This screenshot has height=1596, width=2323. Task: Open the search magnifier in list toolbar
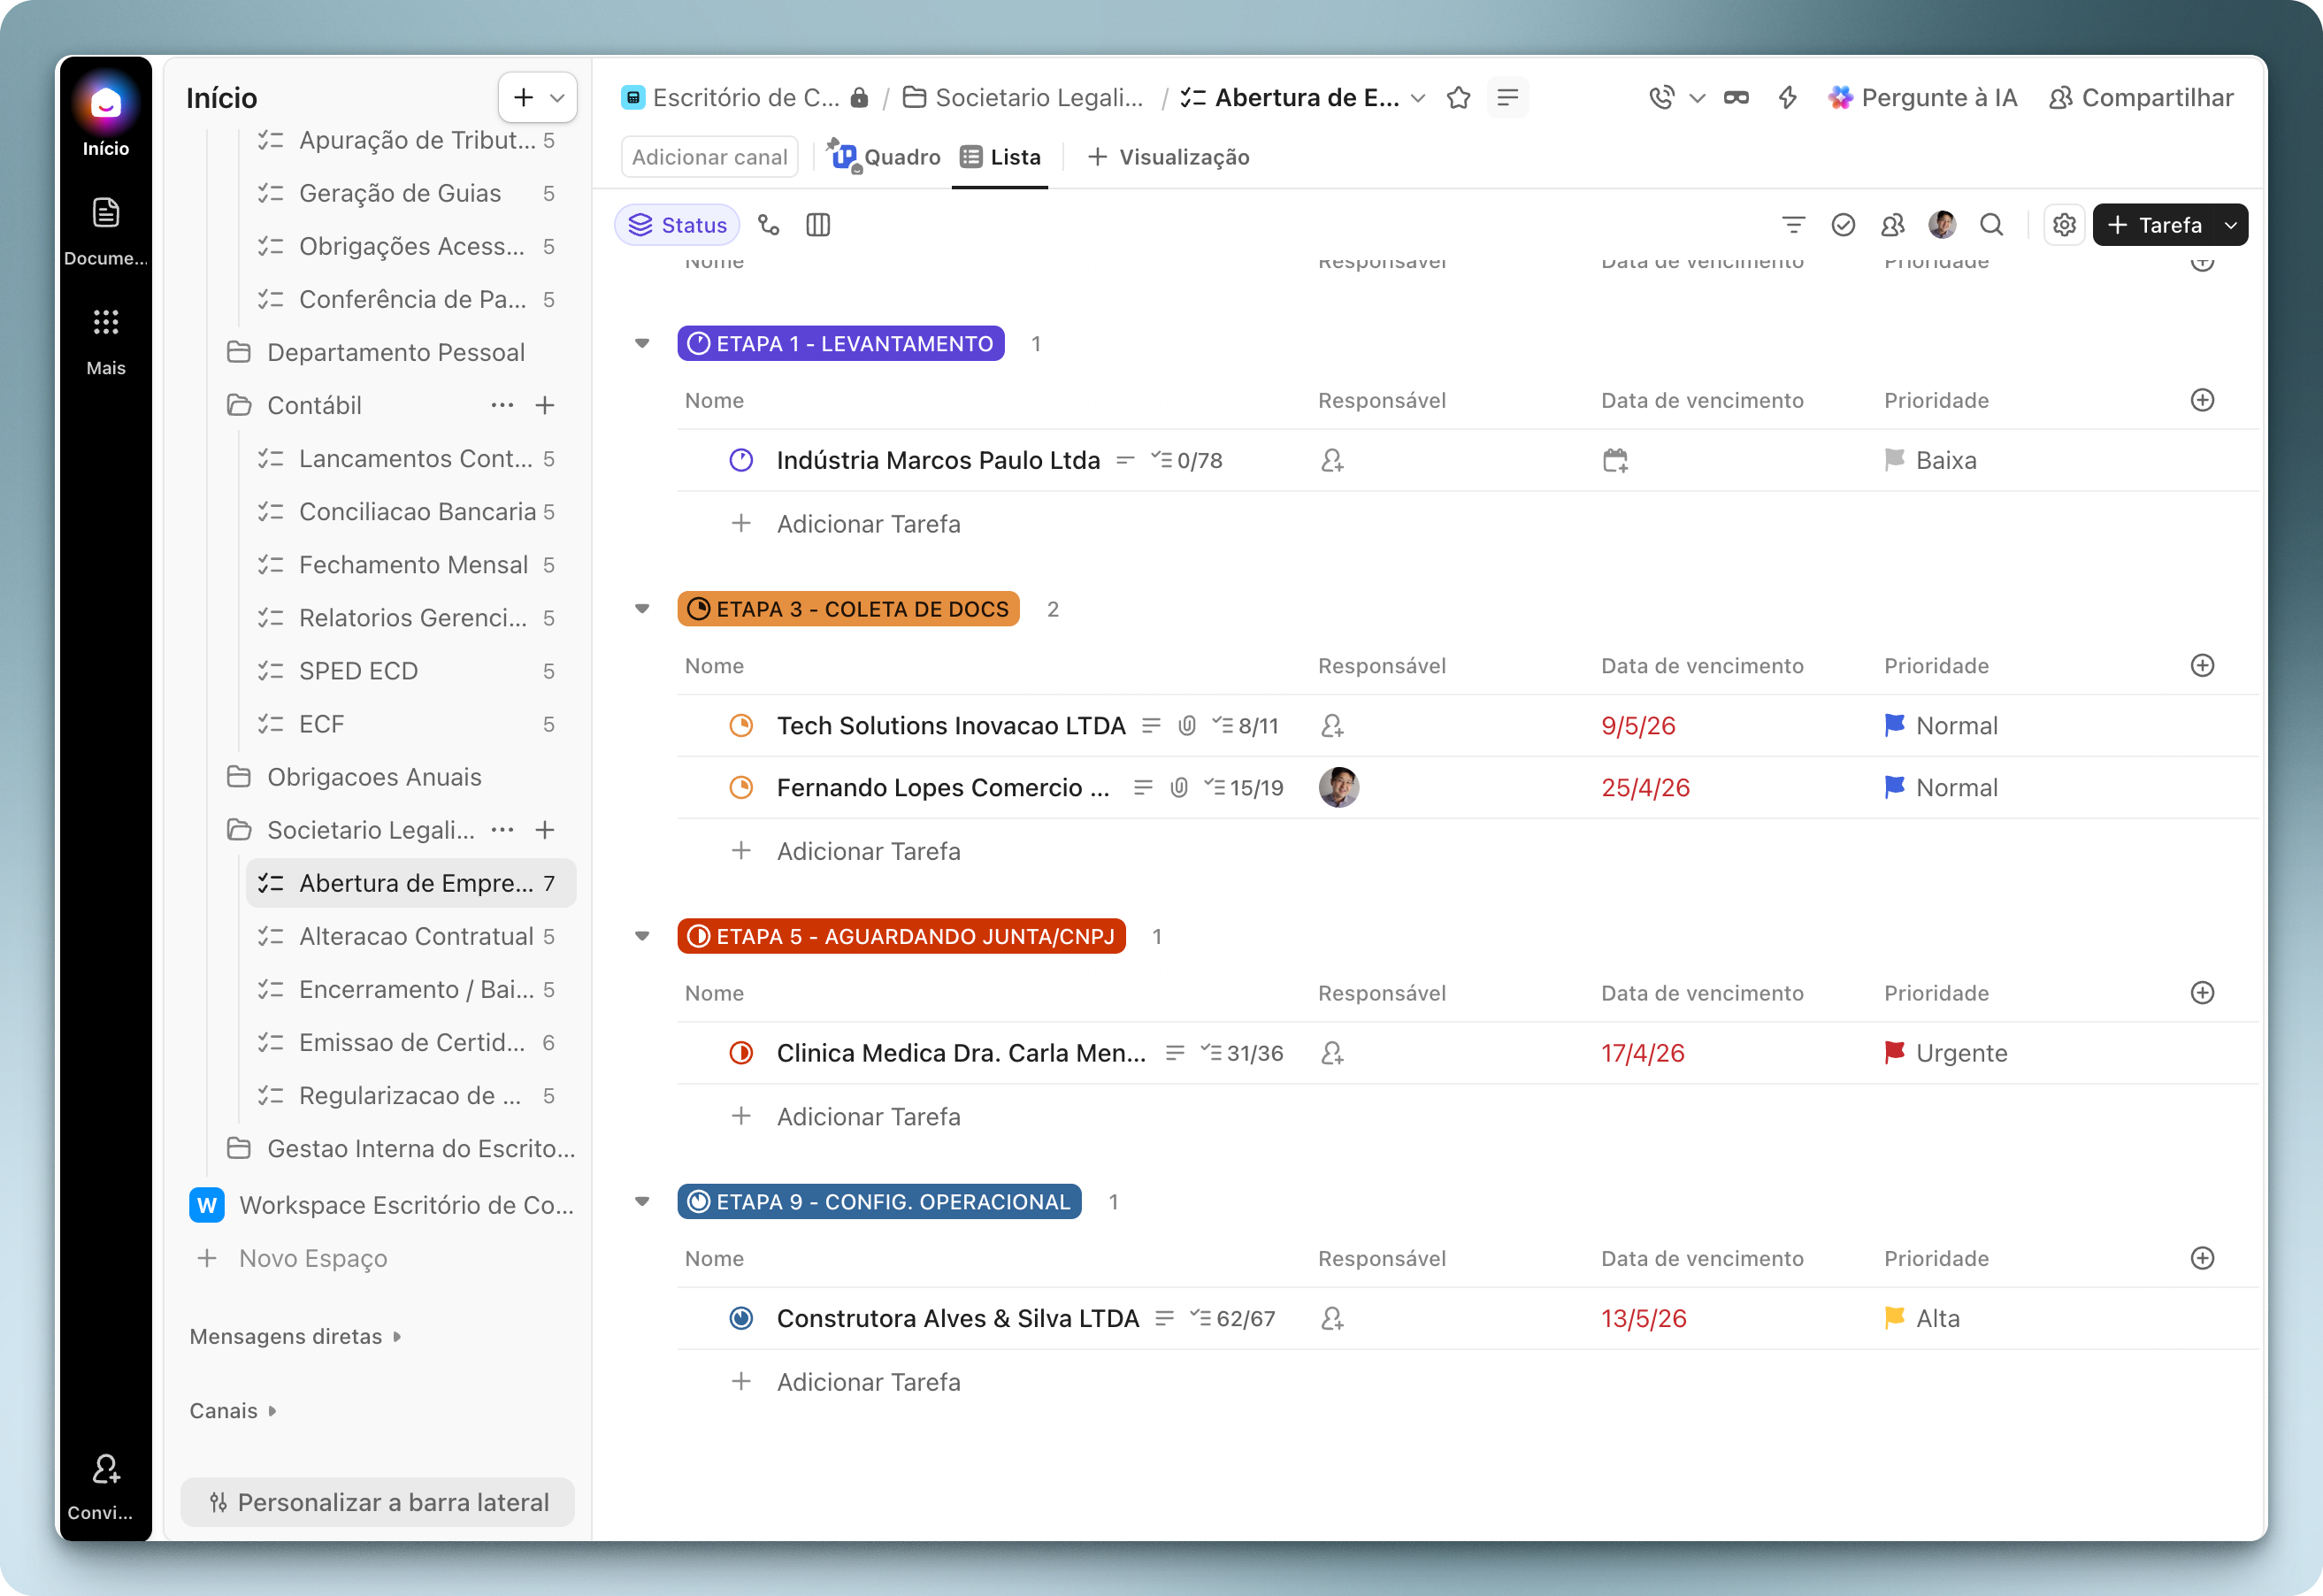pyautogui.click(x=1992, y=225)
